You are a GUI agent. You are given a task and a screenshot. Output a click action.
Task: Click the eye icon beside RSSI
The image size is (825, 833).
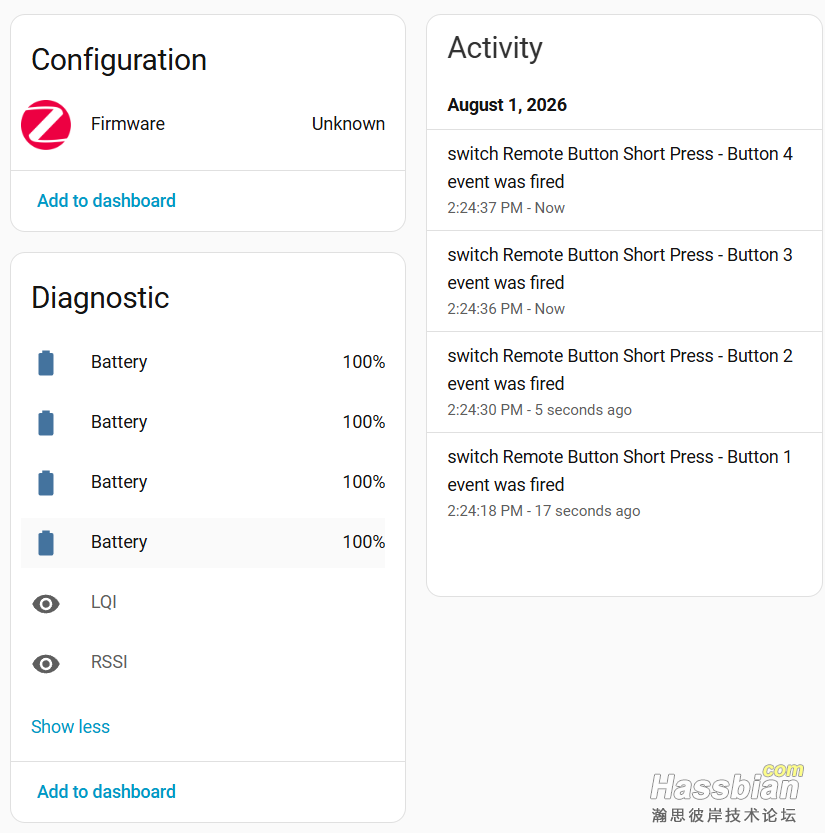point(46,664)
